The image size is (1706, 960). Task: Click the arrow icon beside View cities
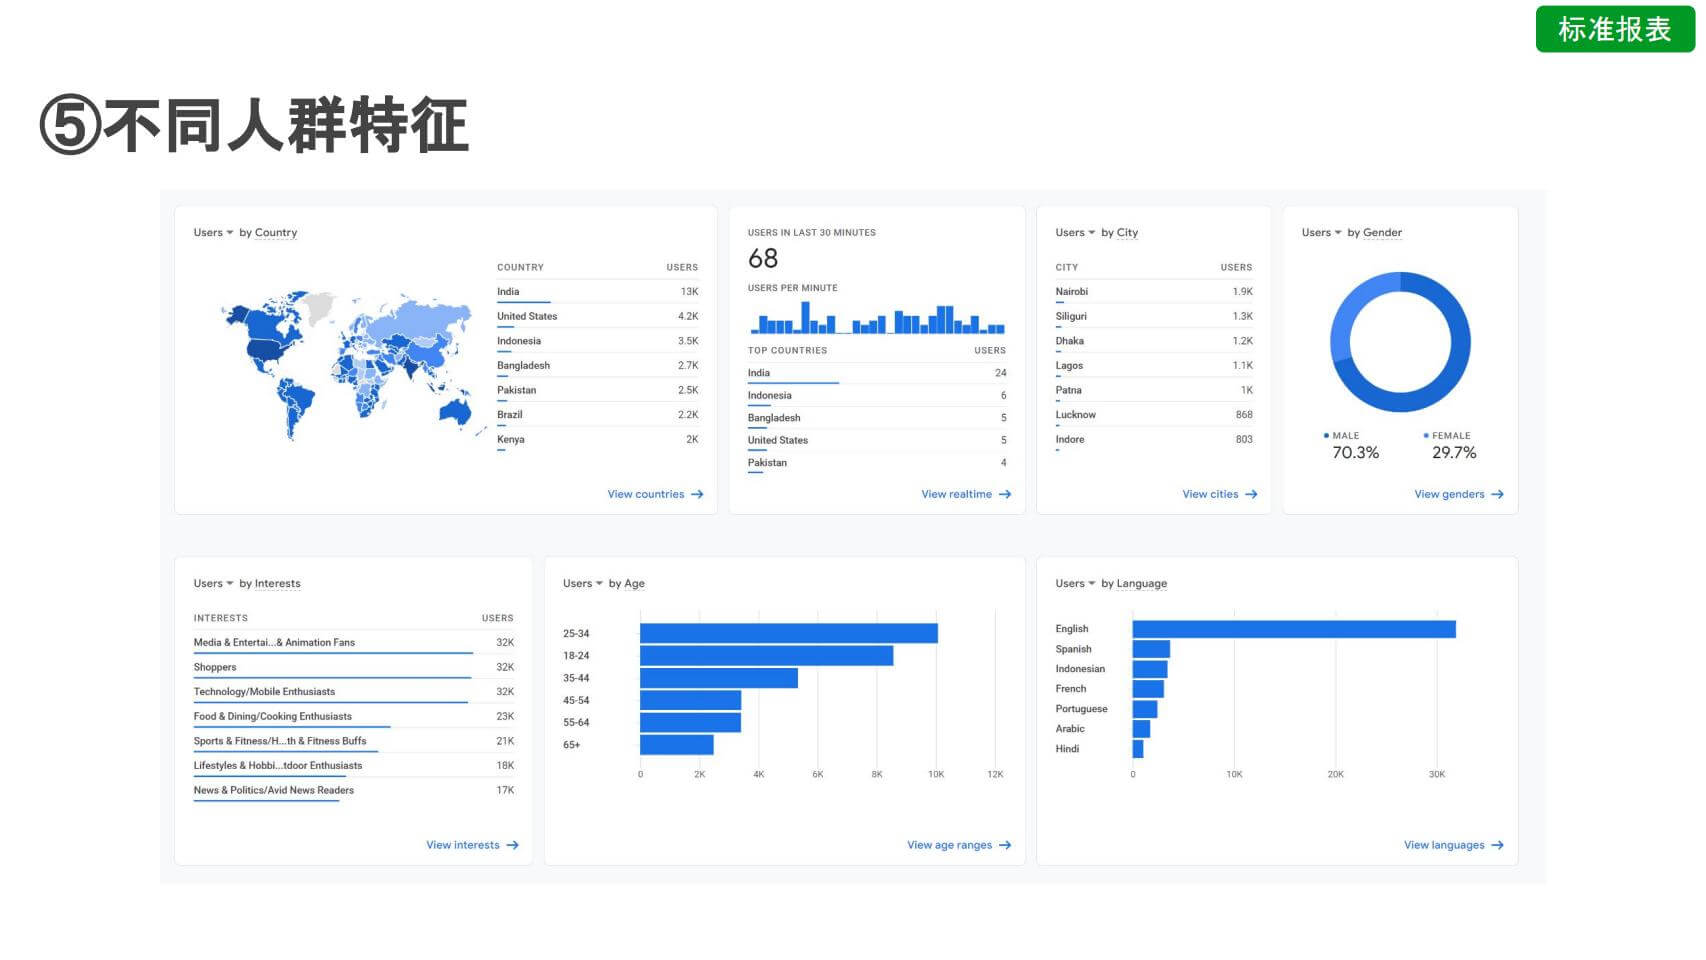1251,494
